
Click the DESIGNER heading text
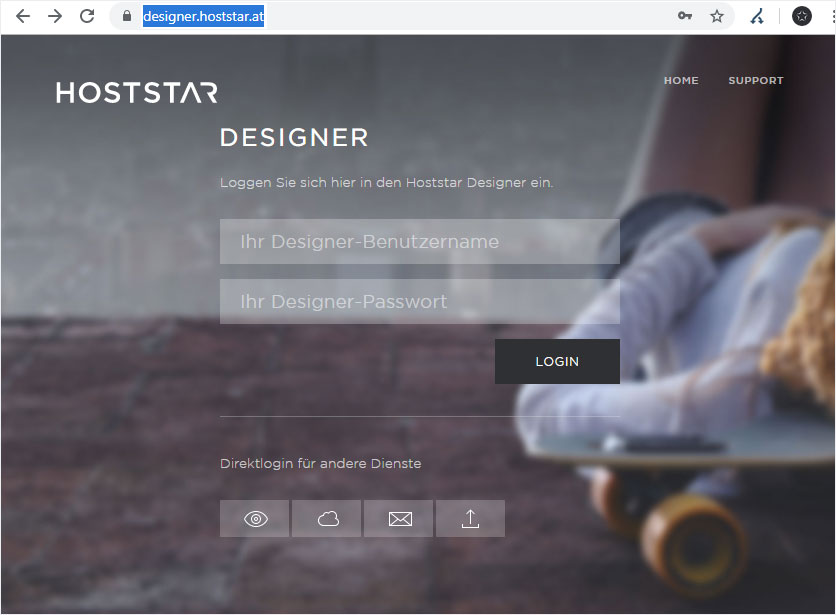click(x=294, y=138)
